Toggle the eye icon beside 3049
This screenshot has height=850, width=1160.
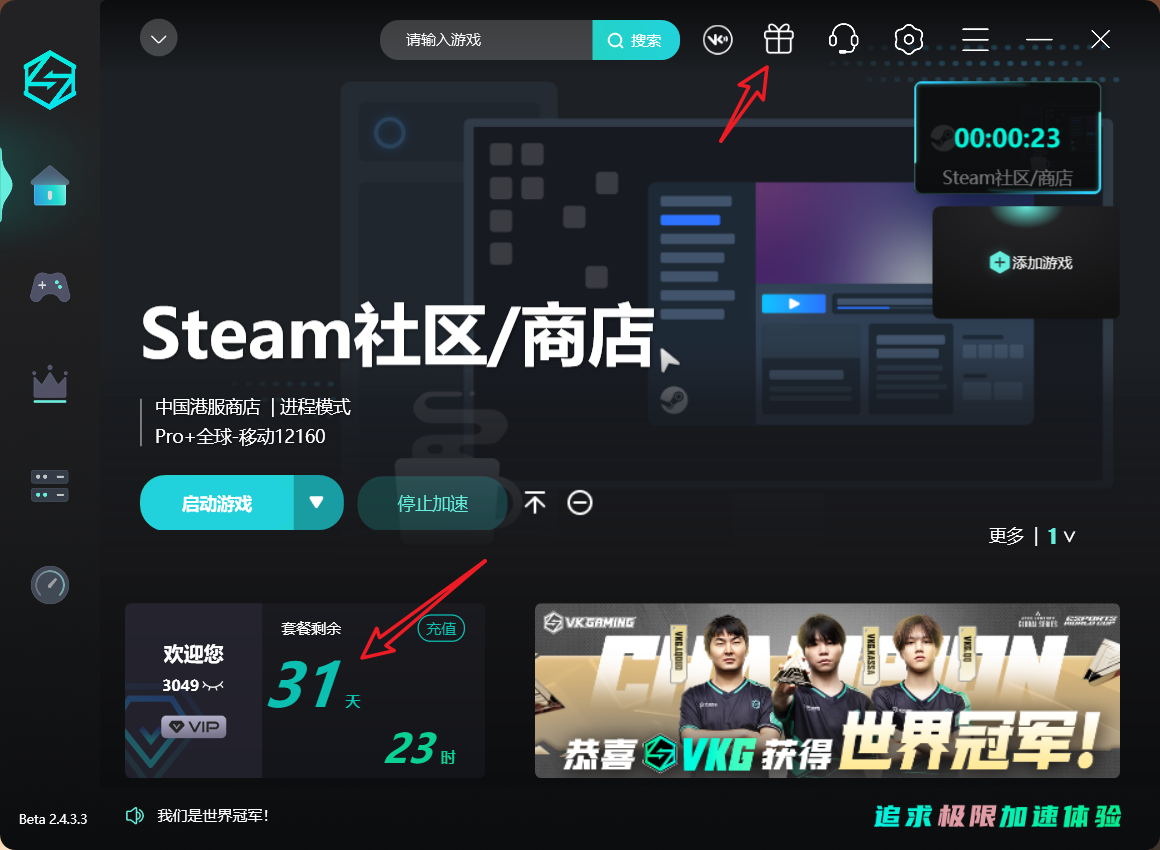tap(213, 686)
